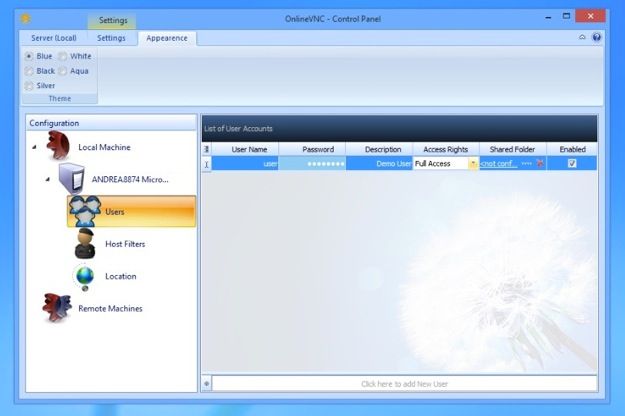Close the OnlineVNC Control Panel window
The image size is (625, 416).
point(591,16)
